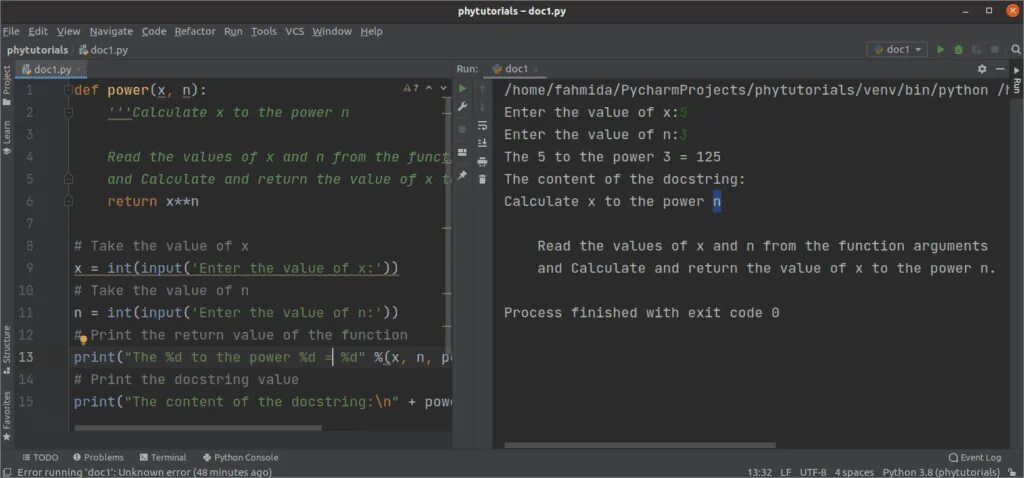Screen dimensions: 1024x478
Task: Click the editor horizontal scrollbar thumb
Action: point(198,428)
